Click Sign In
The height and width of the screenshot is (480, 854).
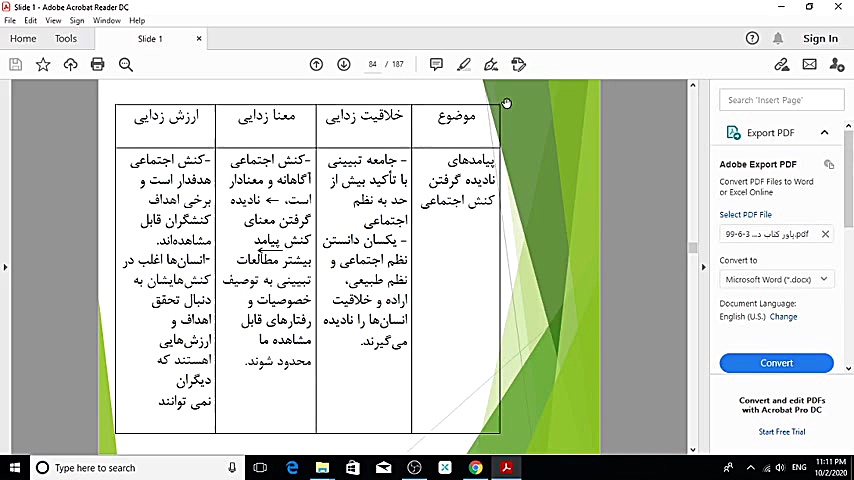[820, 39]
